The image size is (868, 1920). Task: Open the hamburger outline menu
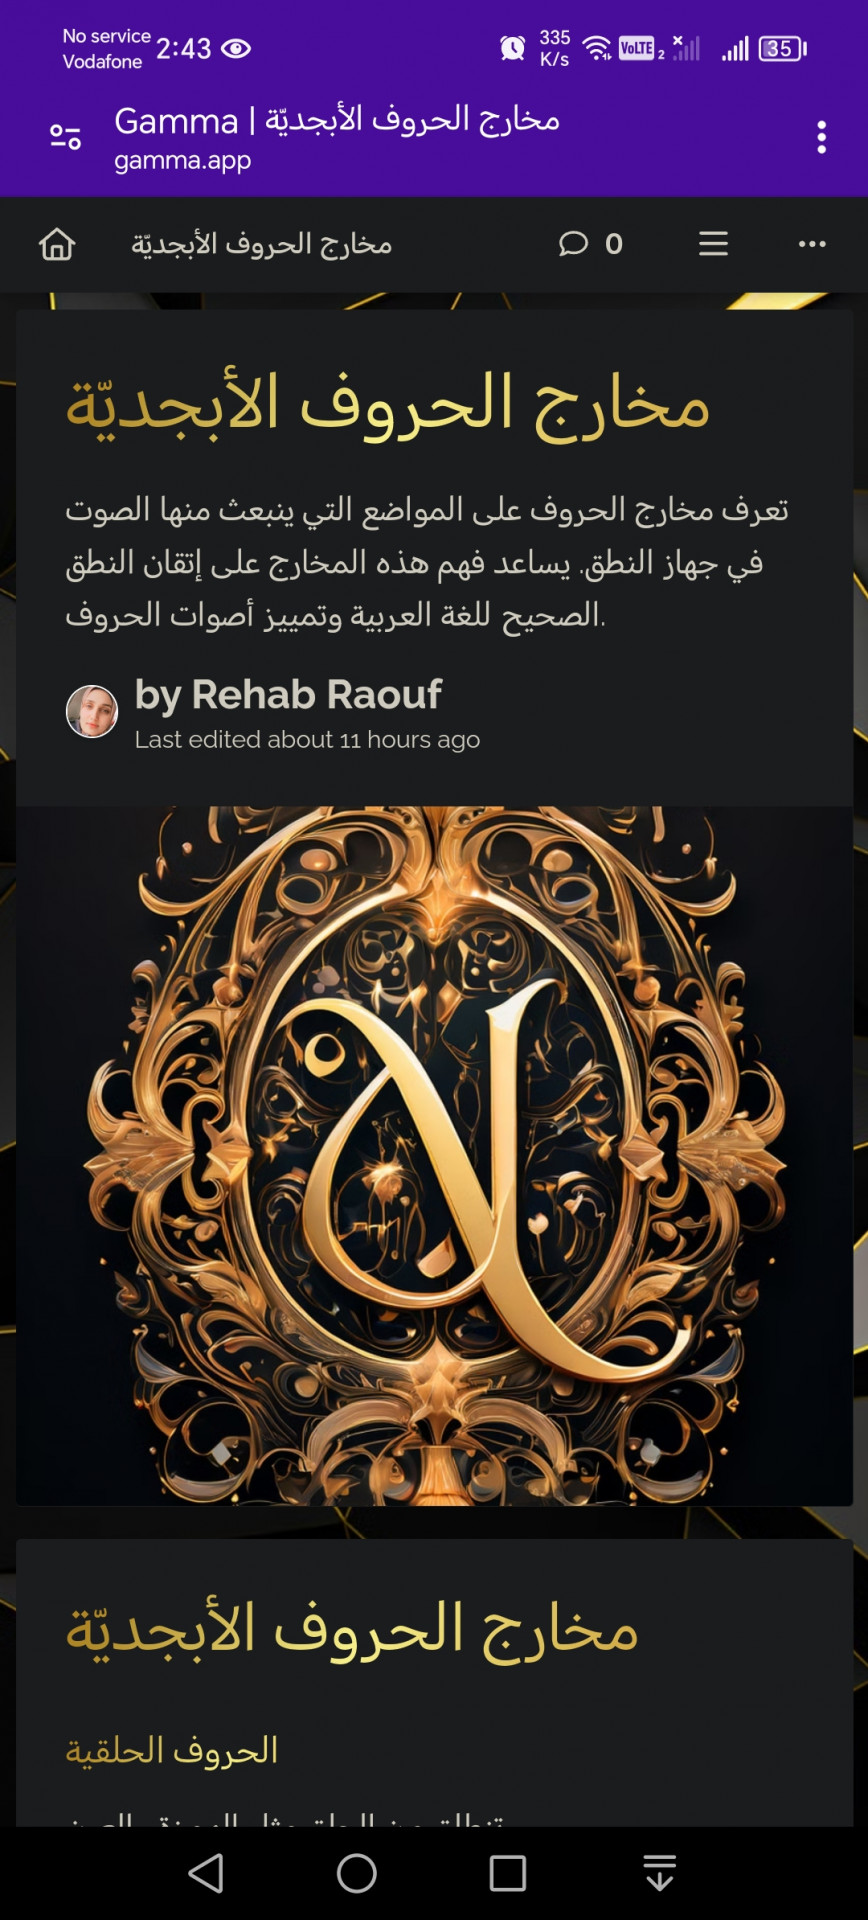tap(713, 244)
